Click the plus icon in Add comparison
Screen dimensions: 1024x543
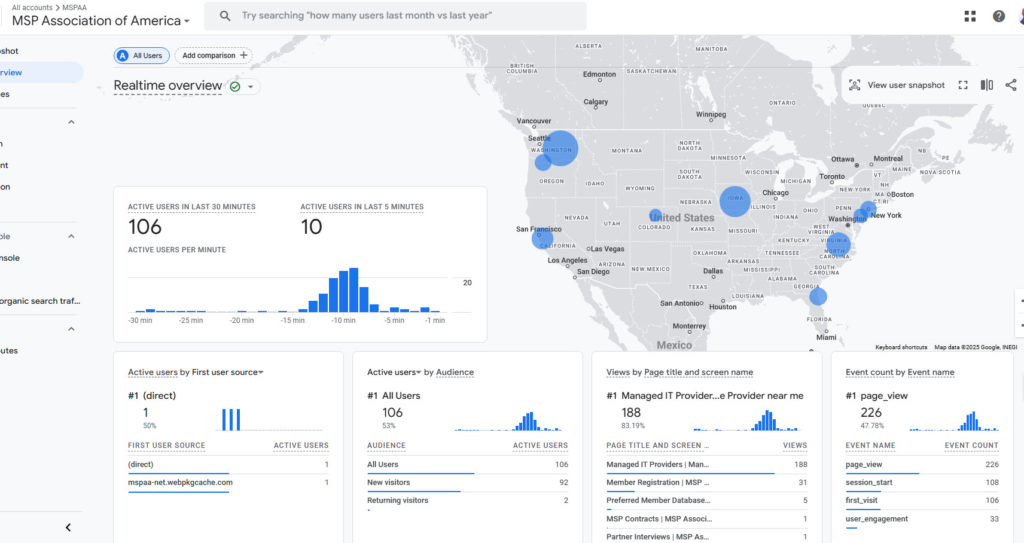click(x=244, y=56)
